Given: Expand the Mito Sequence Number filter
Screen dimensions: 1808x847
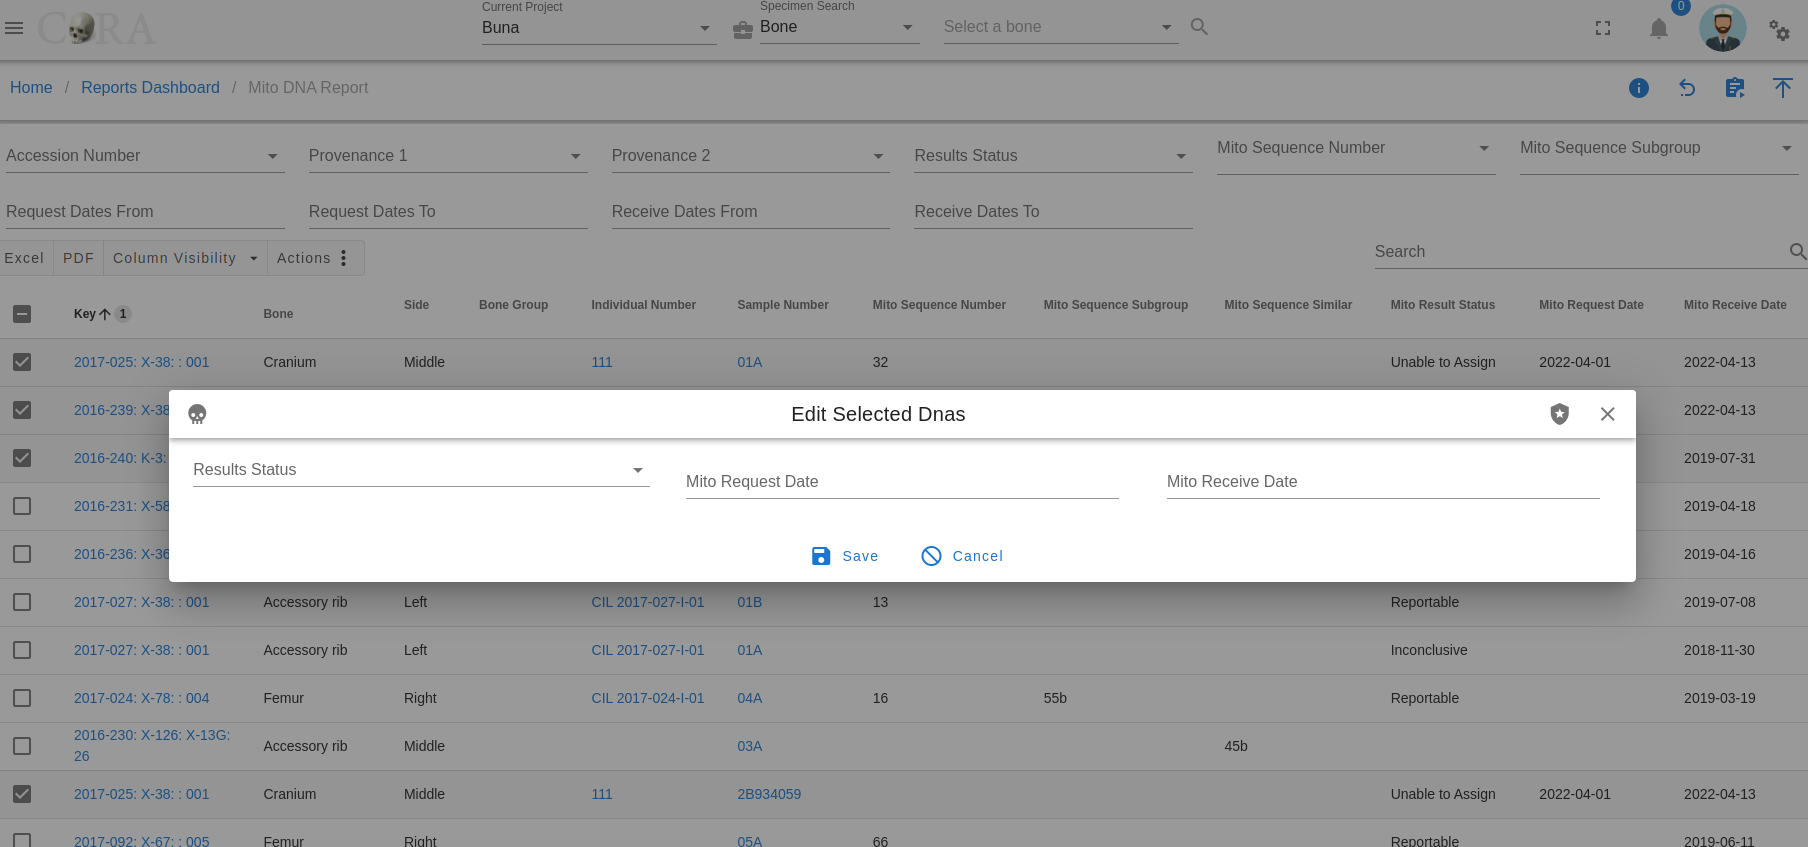Looking at the screenshot, I should [x=1356, y=148].
